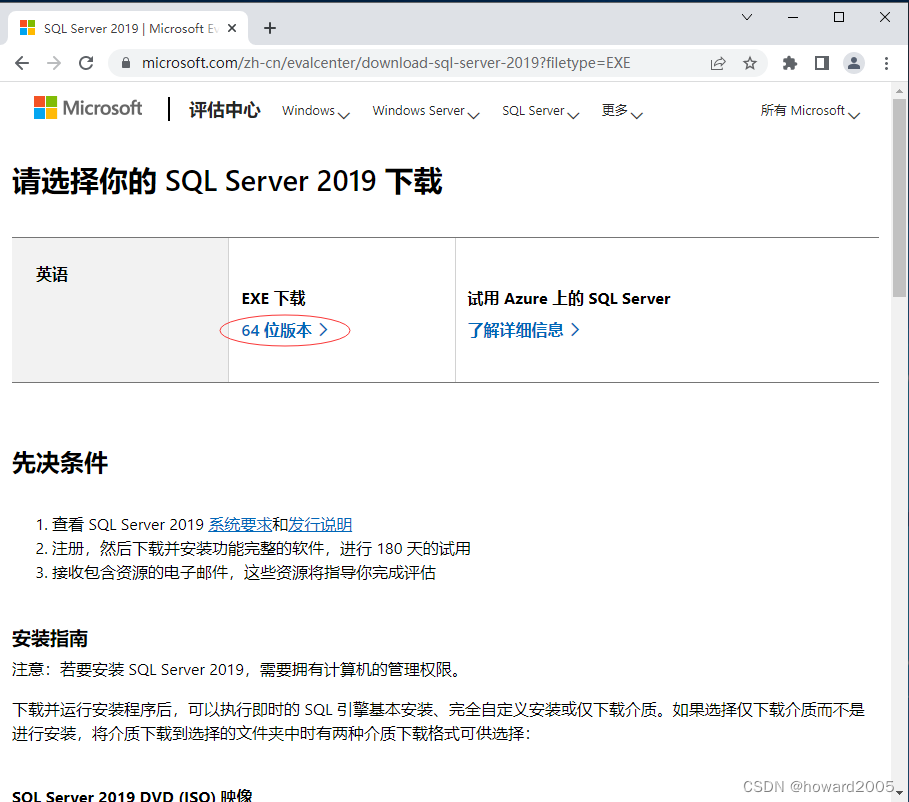909x802 pixels.
Task: Click the 英语 language cell
Action: click(120, 310)
